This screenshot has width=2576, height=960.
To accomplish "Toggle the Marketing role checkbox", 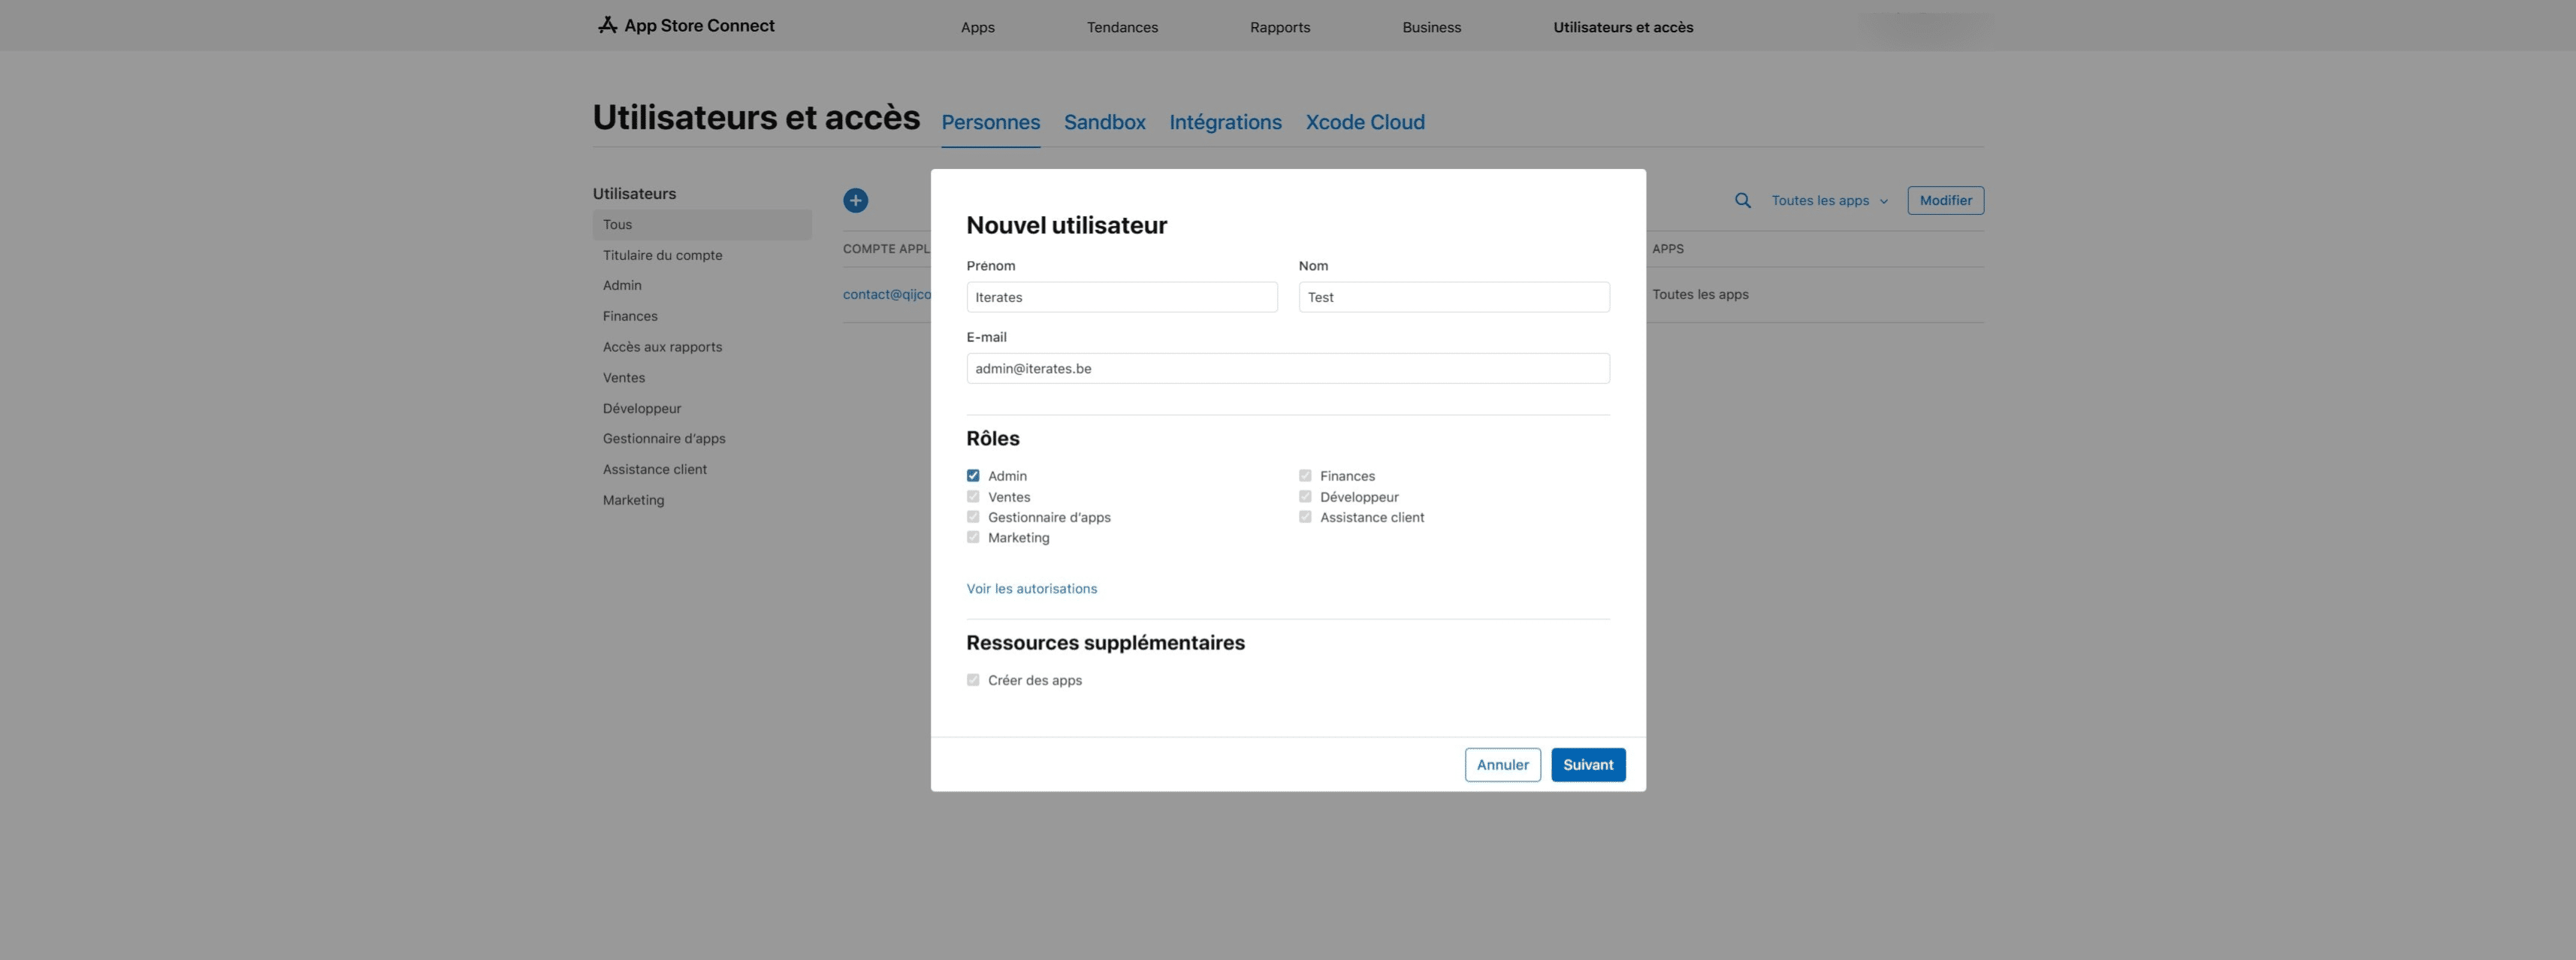I will (x=973, y=538).
